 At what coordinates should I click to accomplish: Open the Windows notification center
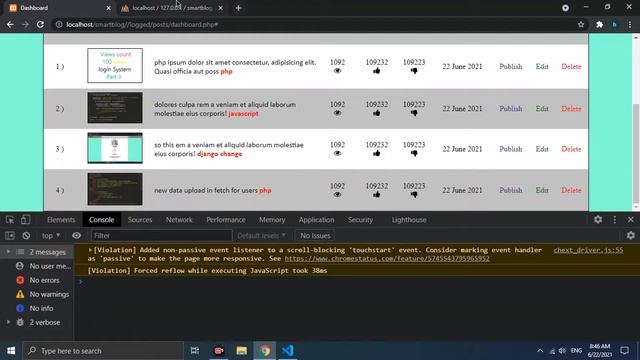pos(624,351)
